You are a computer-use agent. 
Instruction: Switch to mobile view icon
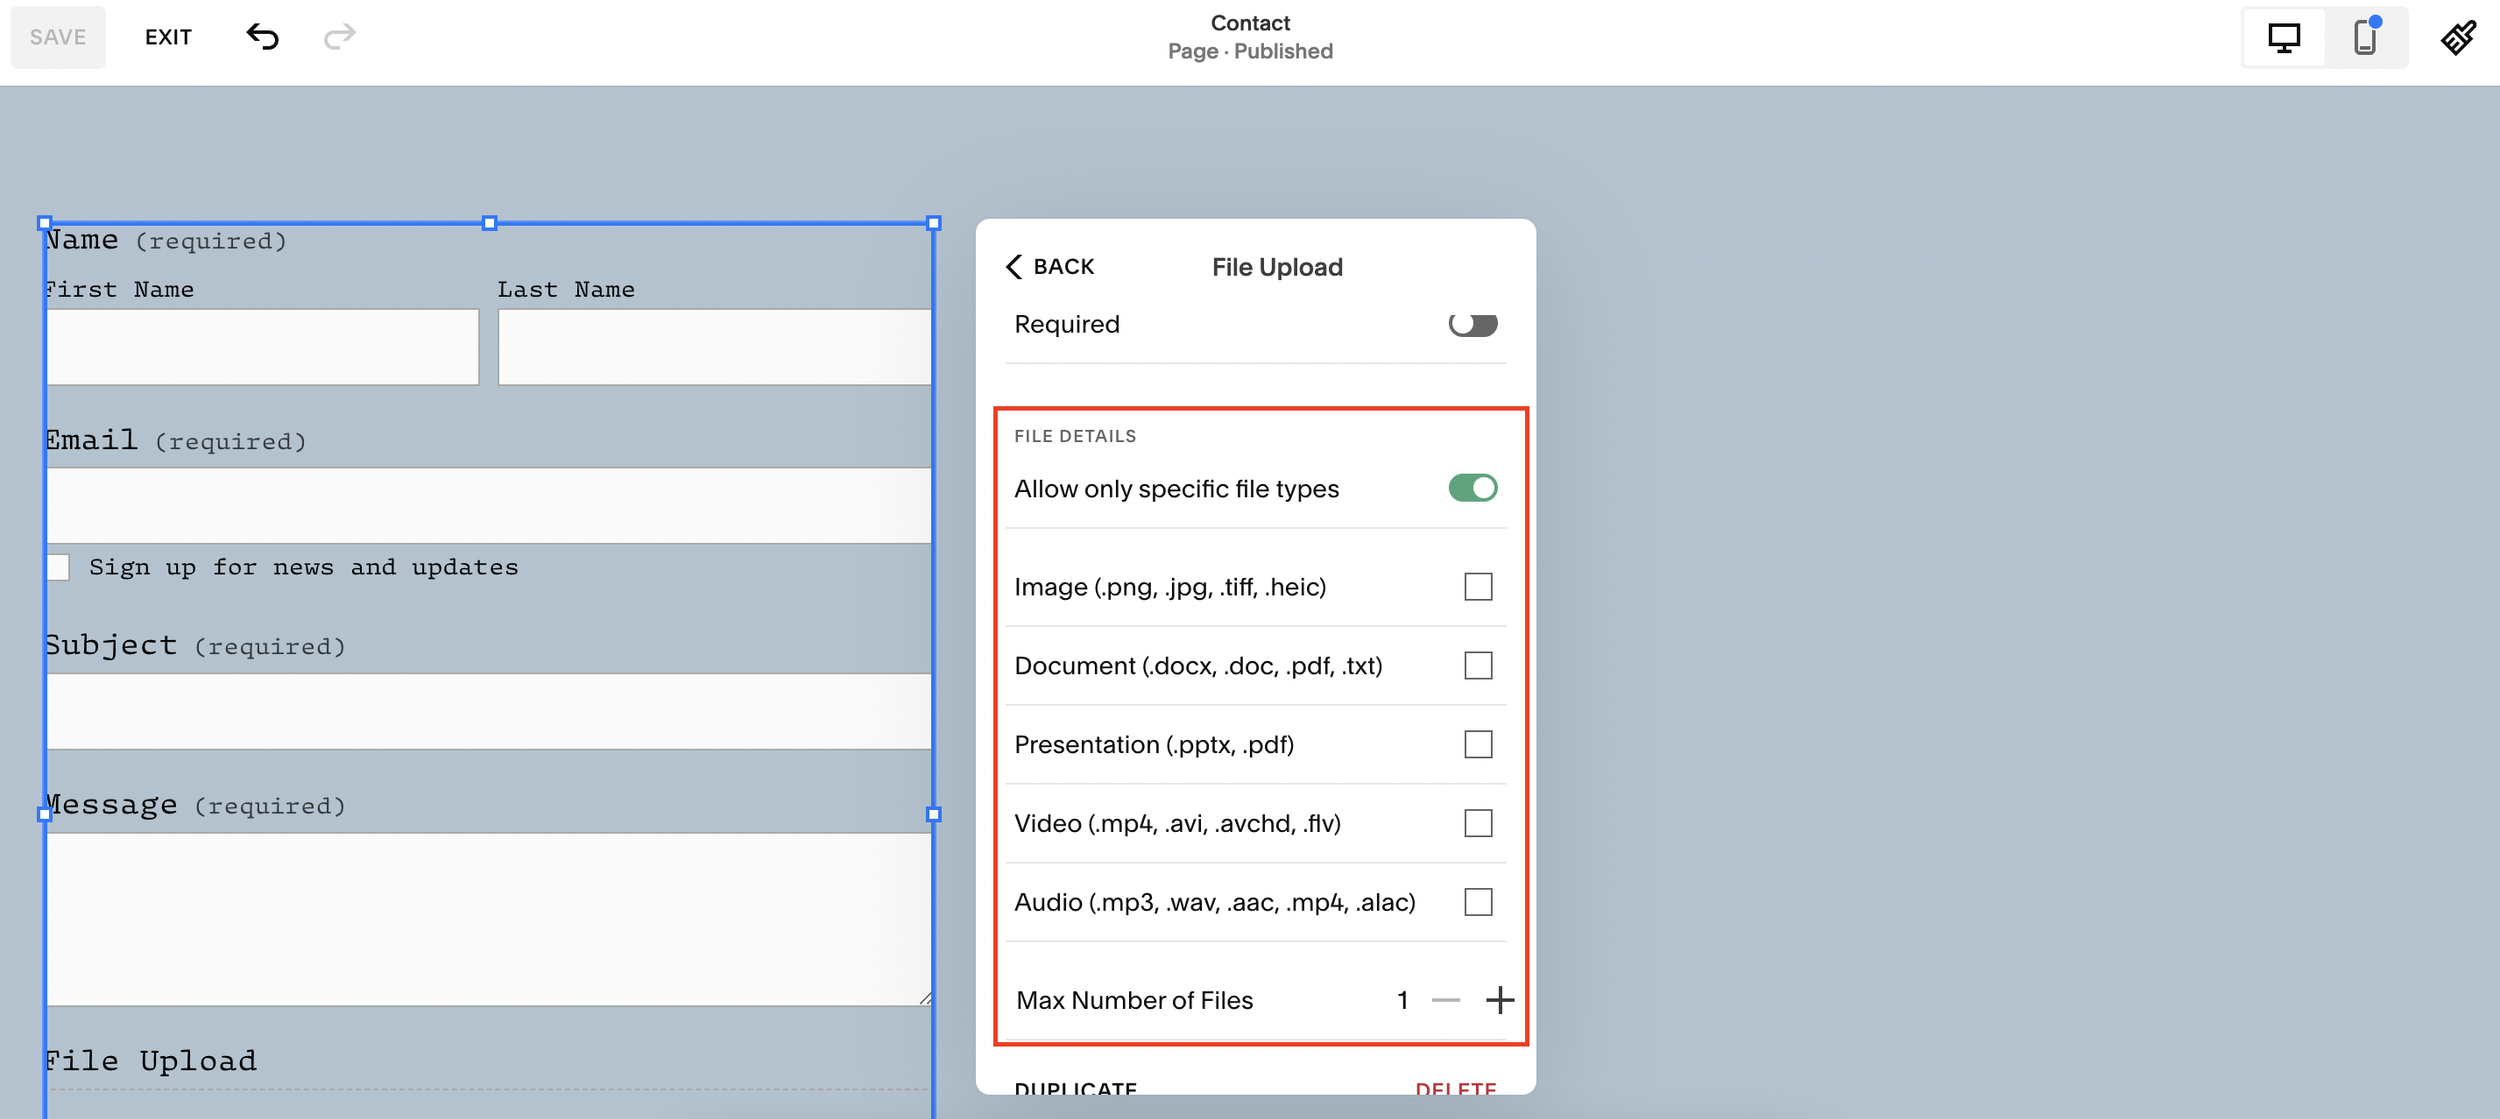click(x=2365, y=38)
